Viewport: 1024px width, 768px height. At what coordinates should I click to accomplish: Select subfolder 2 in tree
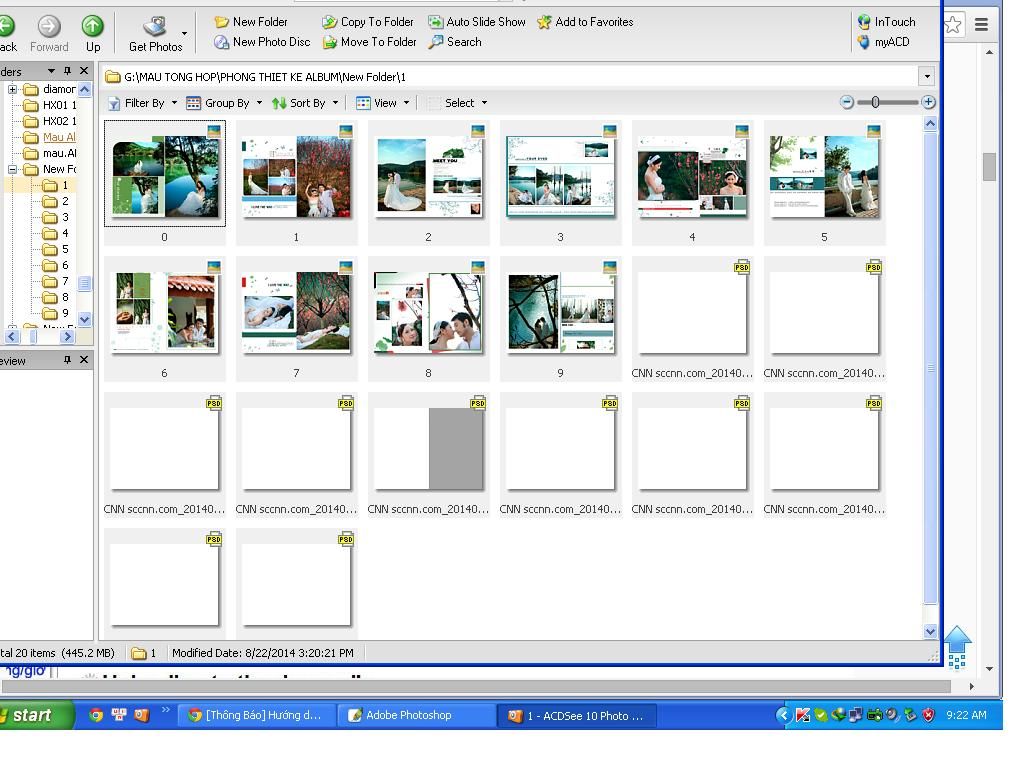[56, 201]
